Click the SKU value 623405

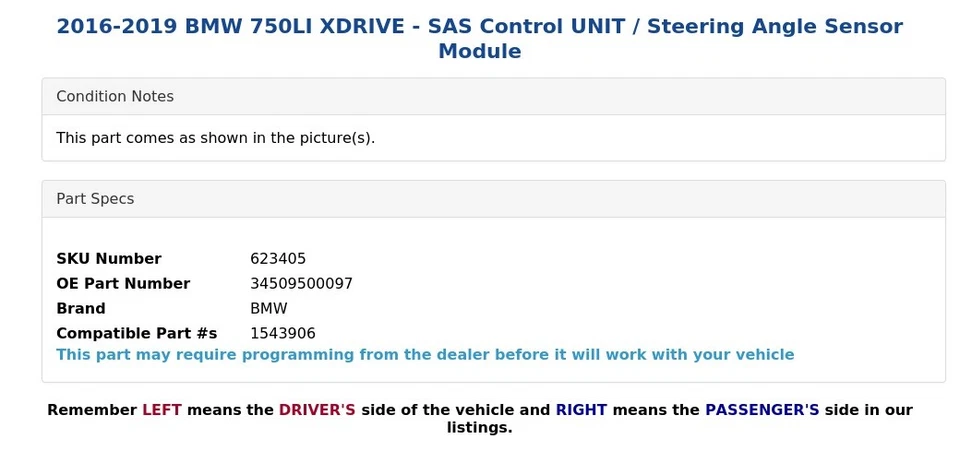click(278, 259)
